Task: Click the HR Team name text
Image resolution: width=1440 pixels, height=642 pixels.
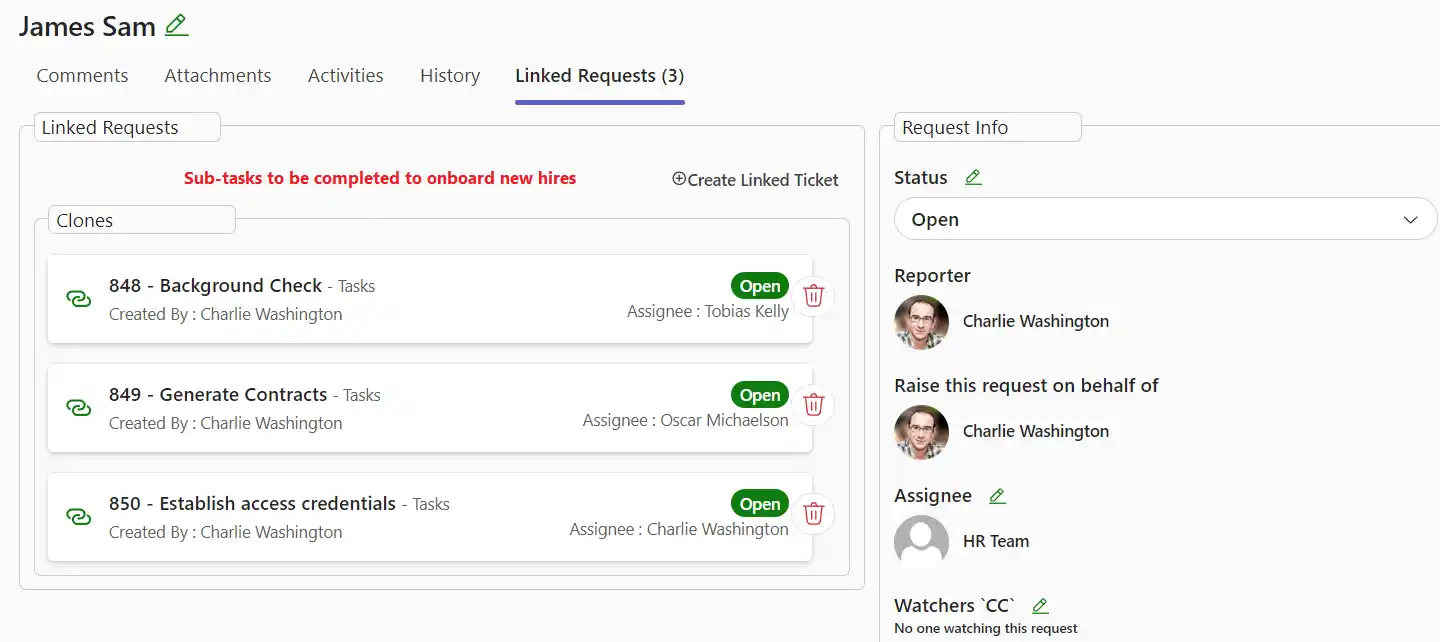Action: (996, 542)
